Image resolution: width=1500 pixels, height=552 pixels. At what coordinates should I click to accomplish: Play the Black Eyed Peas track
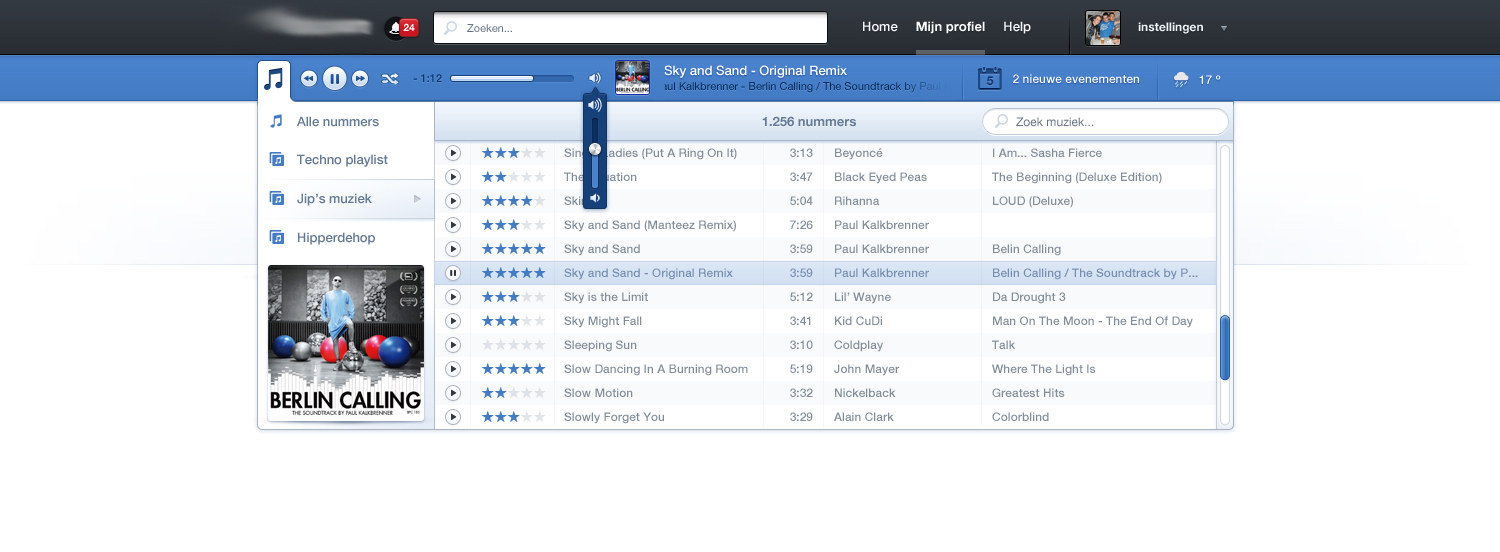[453, 177]
